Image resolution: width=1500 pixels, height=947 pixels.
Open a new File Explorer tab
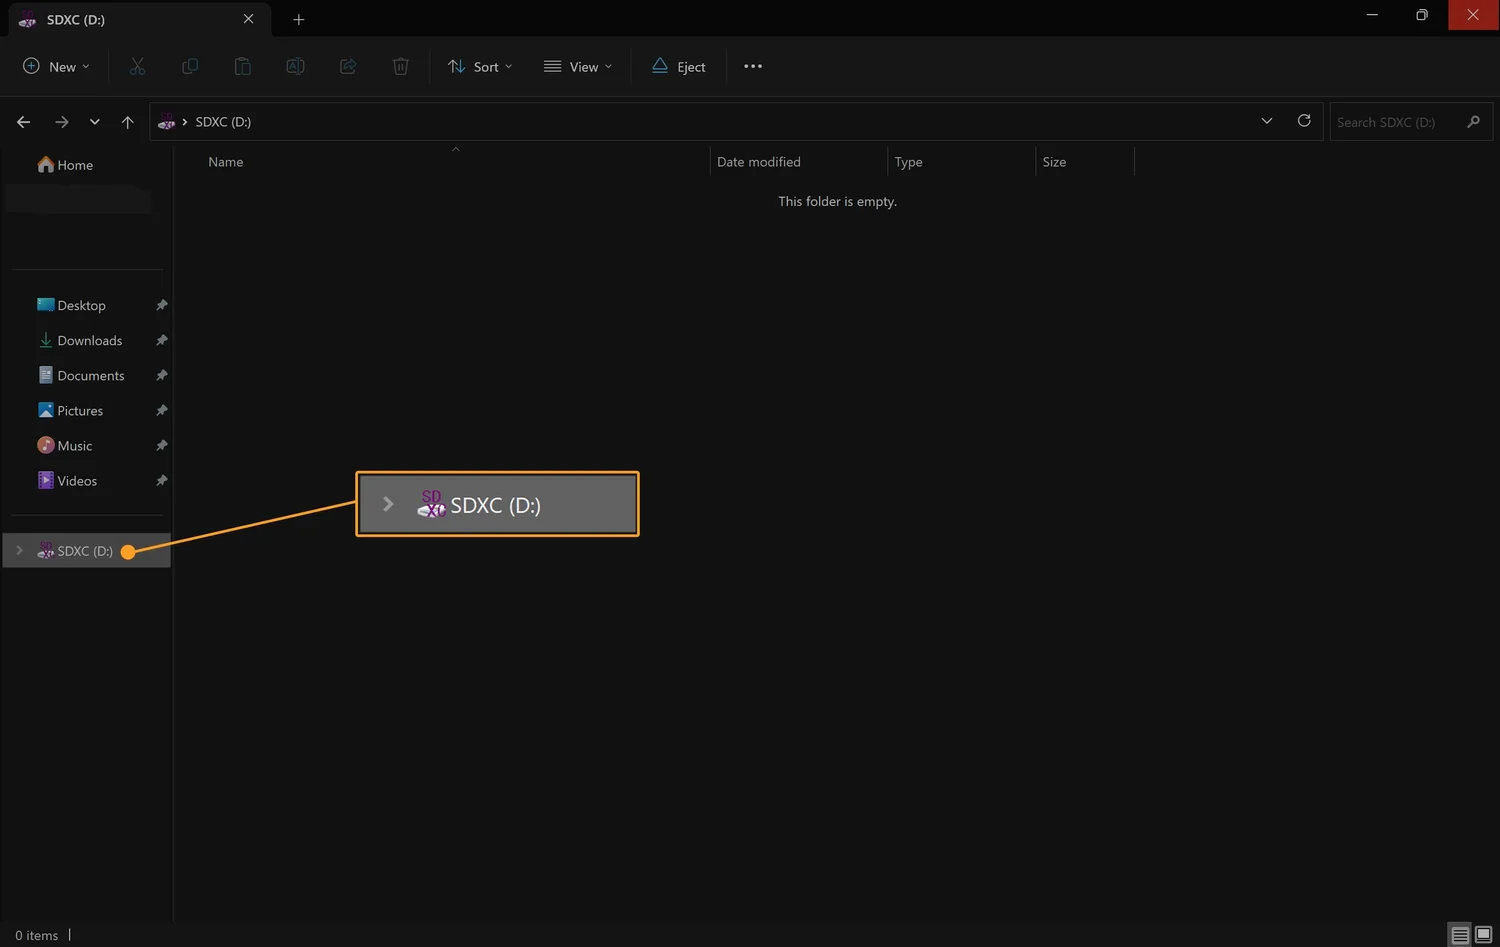point(298,19)
